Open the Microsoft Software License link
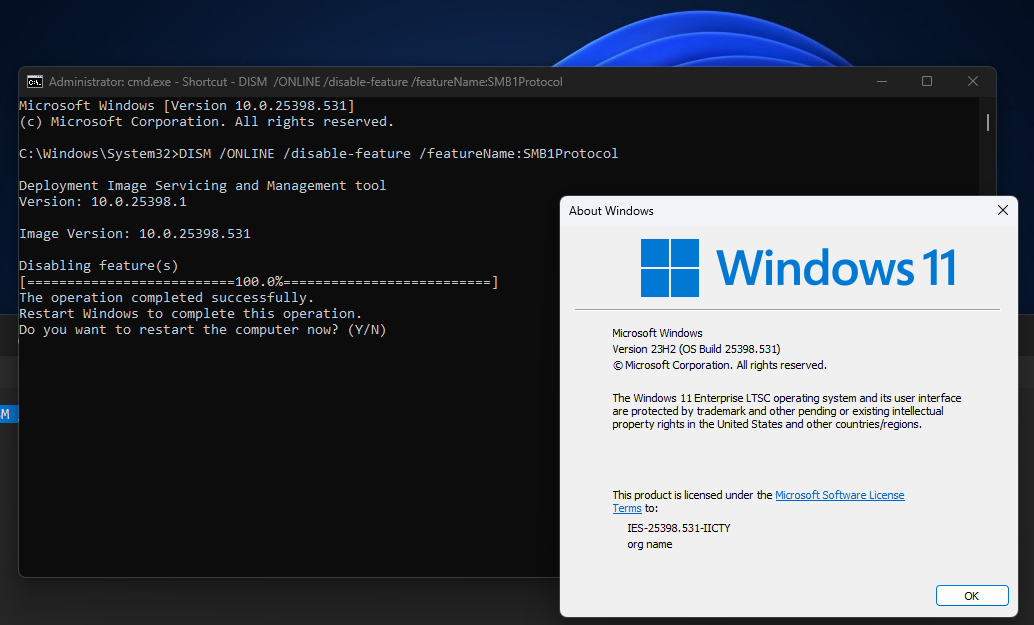 [x=839, y=495]
